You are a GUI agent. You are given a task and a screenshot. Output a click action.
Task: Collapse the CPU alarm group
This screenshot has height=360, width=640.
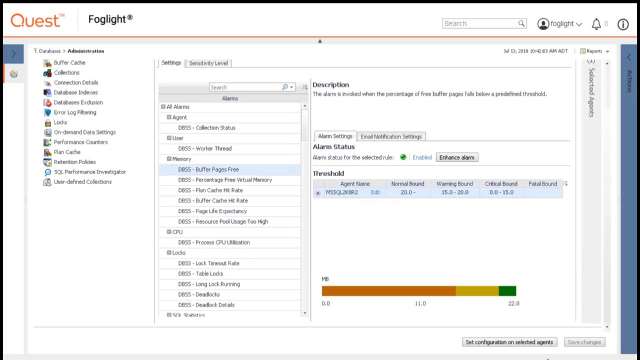[169, 232]
